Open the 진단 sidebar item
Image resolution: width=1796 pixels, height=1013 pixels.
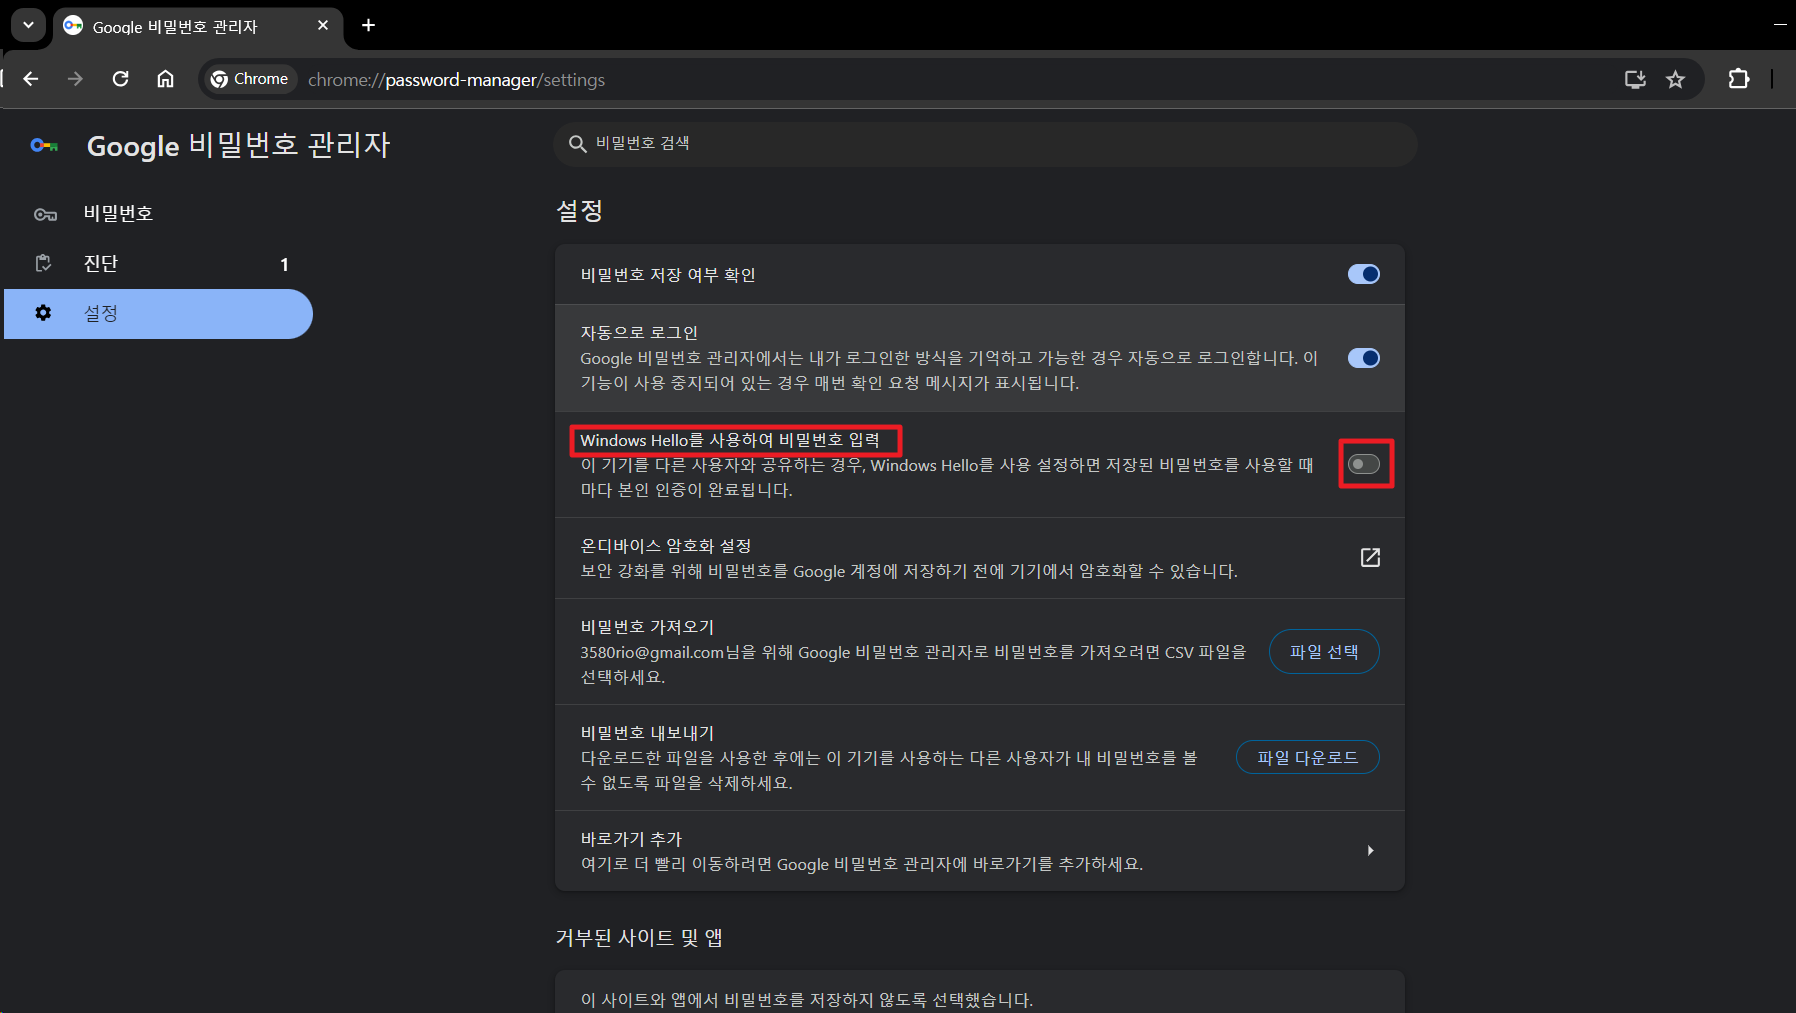(158, 263)
